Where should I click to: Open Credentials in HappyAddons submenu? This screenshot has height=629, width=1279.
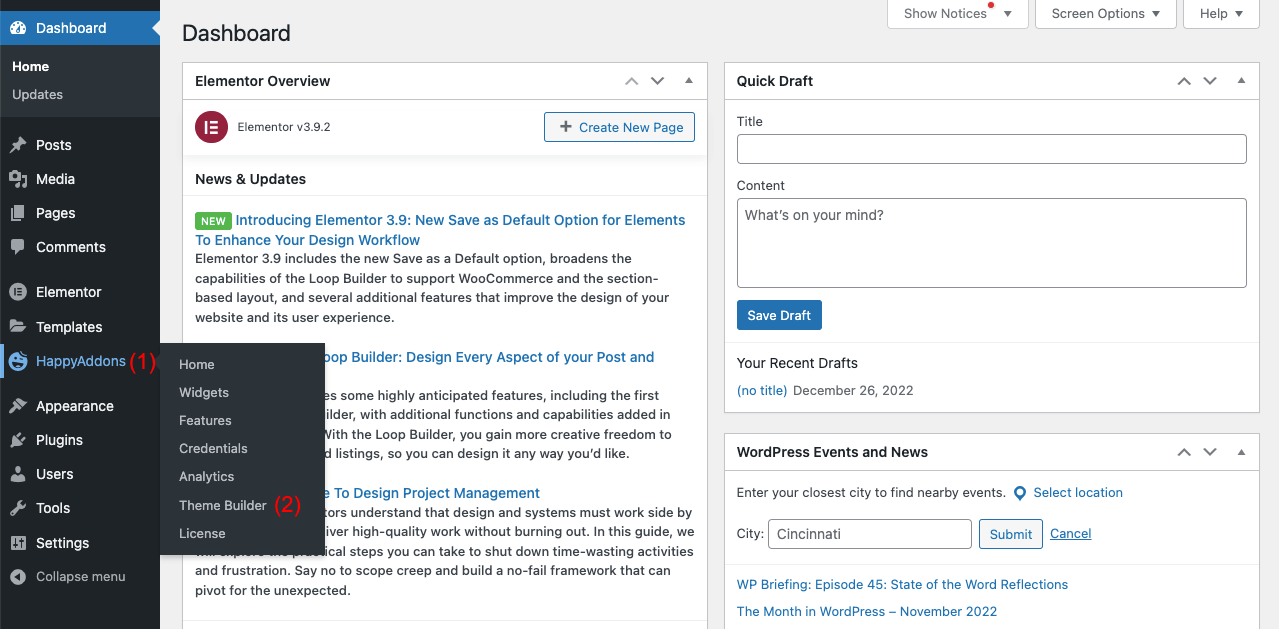(213, 449)
